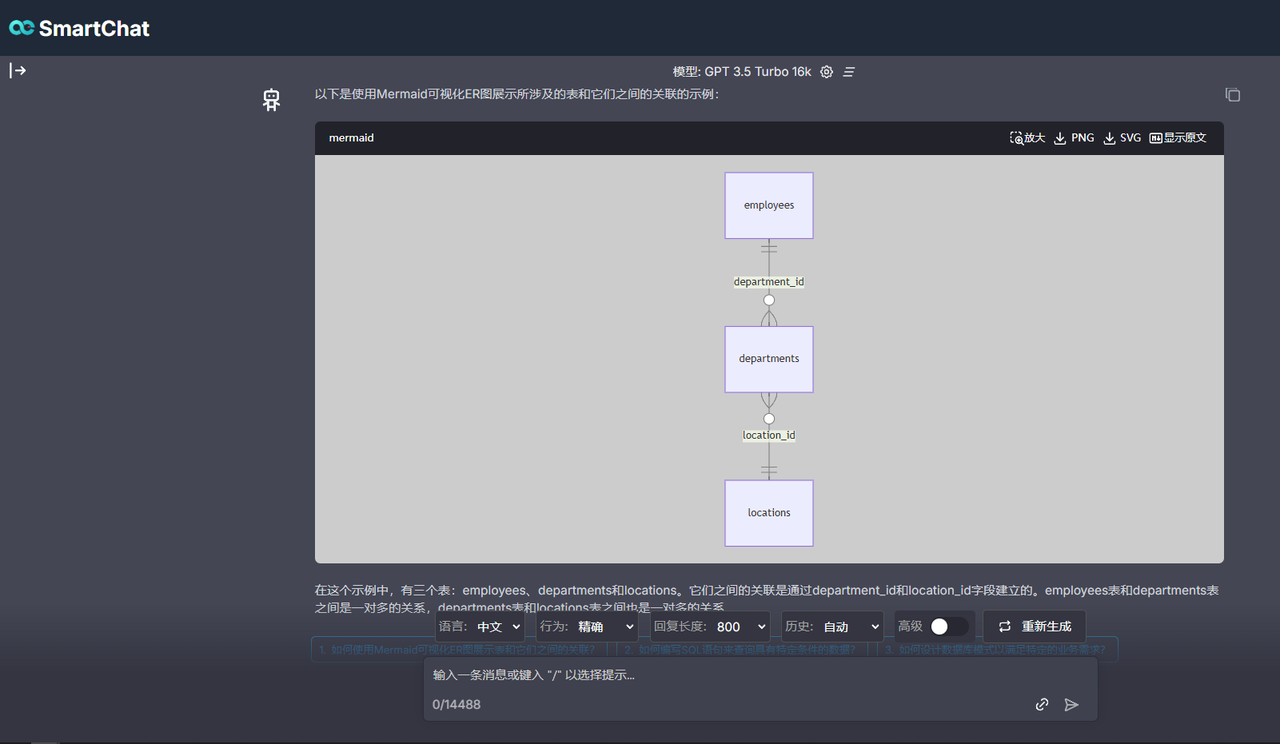This screenshot has width=1280, height=744.
Task: Click the 模型: GPT 3.5 Turbo 16k label
Action: 742,72
